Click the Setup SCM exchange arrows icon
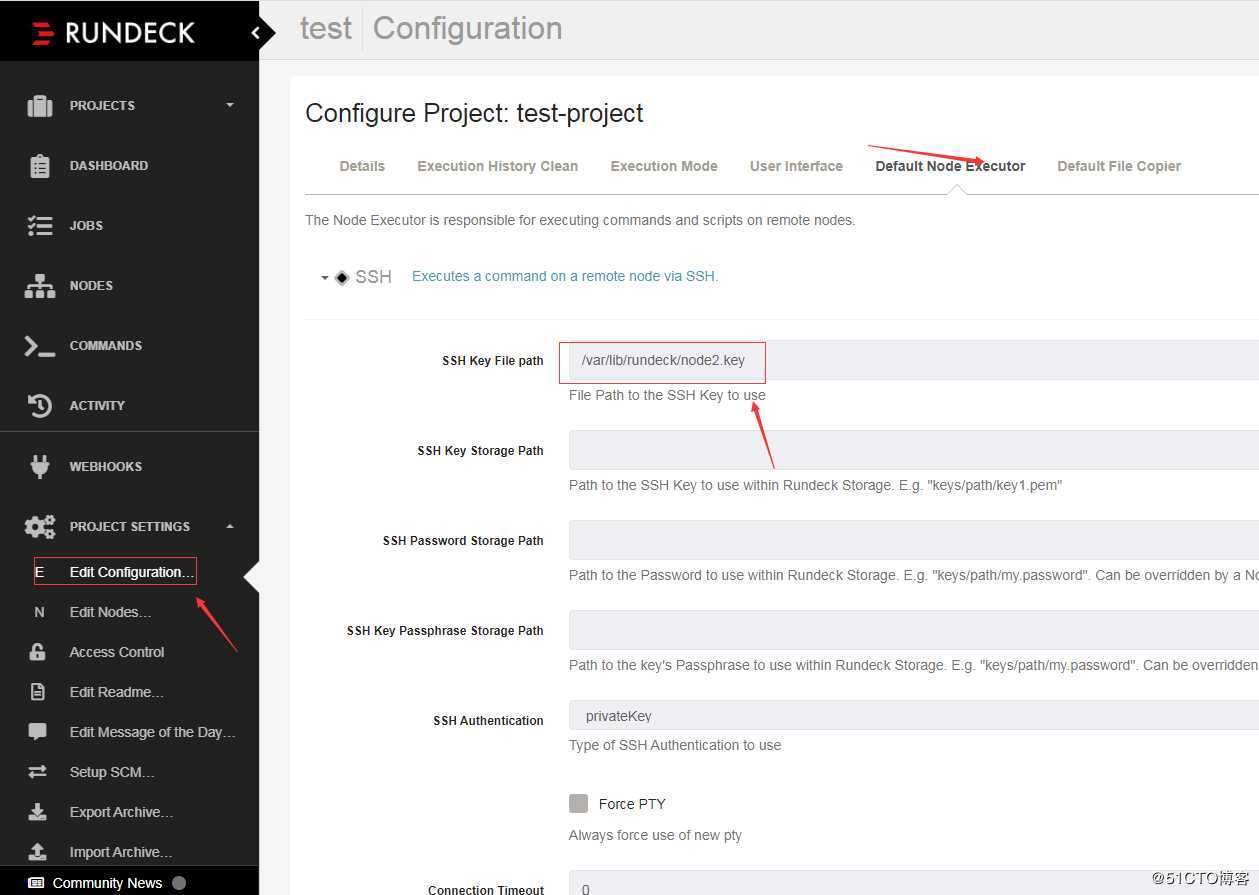The height and width of the screenshot is (895, 1259). (x=38, y=772)
